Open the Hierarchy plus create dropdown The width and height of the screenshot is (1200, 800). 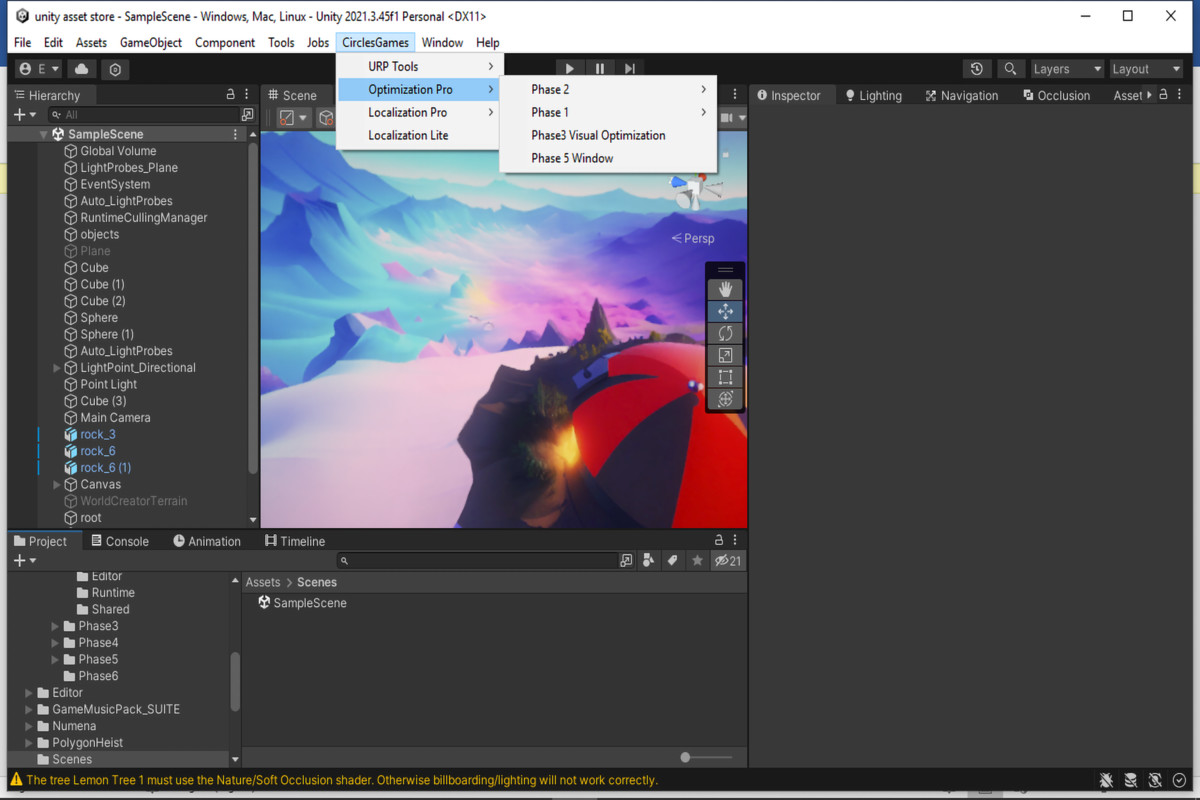click(25, 115)
